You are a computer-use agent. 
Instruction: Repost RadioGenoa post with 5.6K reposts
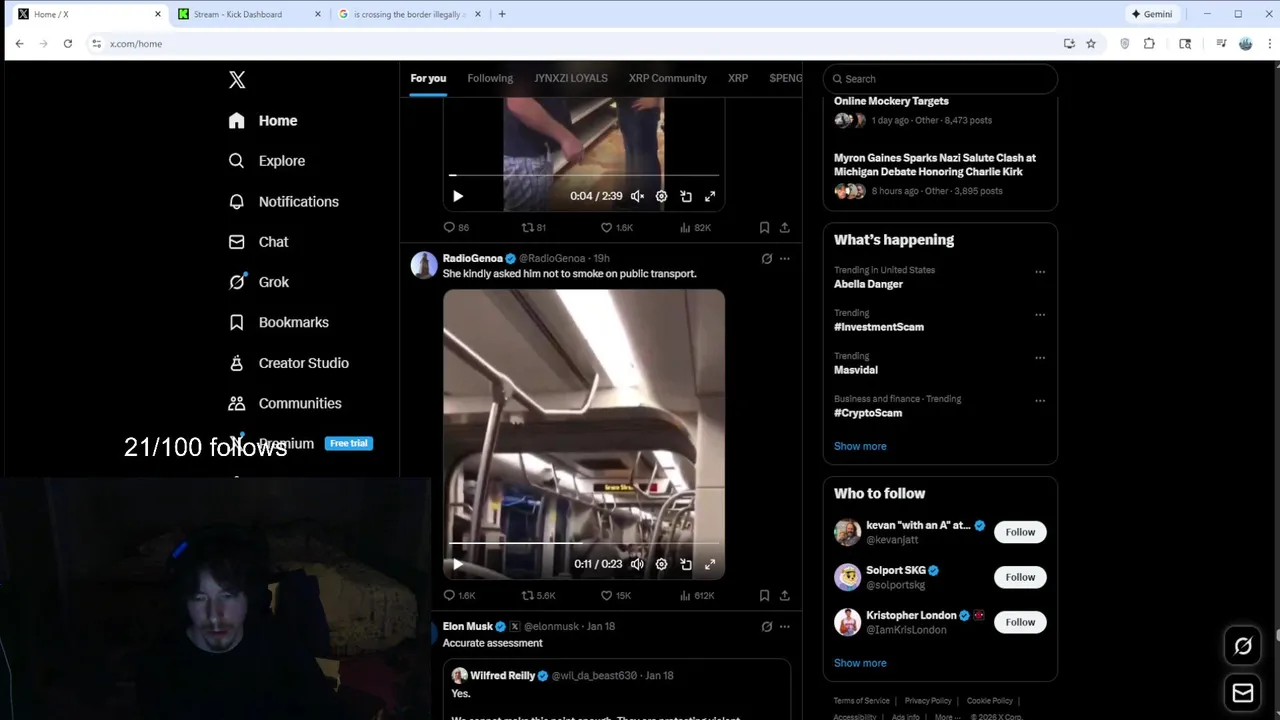click(x=538, y=595)
